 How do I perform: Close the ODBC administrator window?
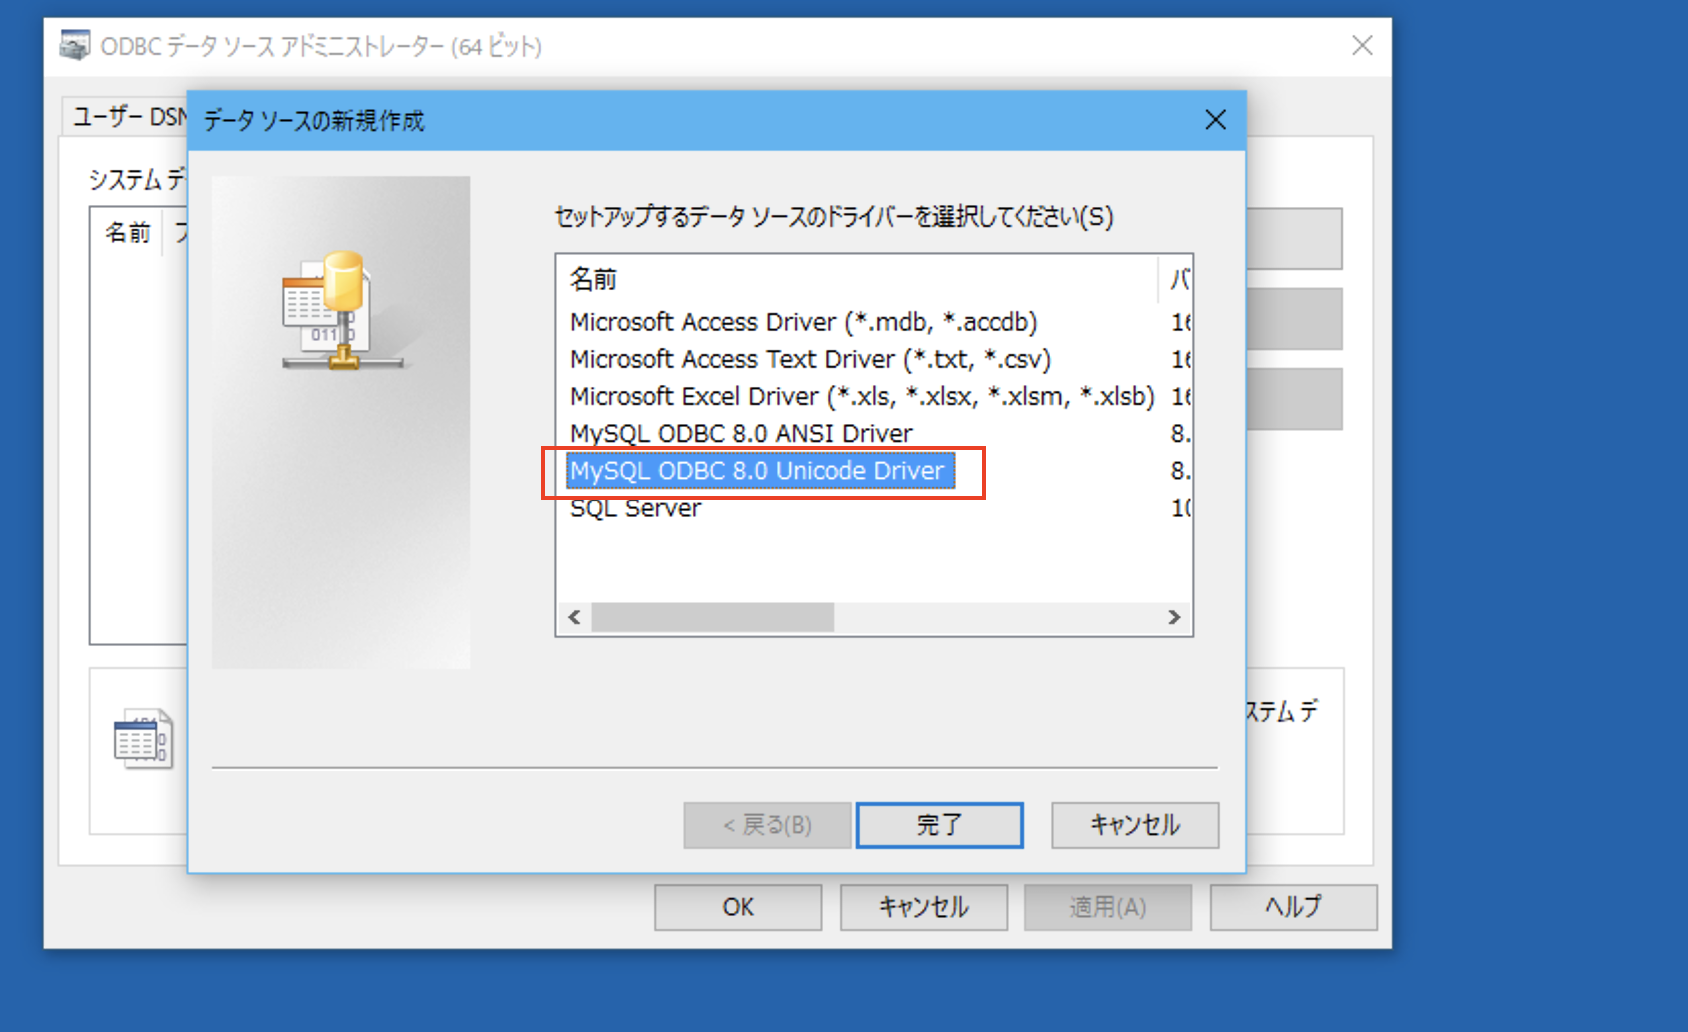(x=1362, y=46)
